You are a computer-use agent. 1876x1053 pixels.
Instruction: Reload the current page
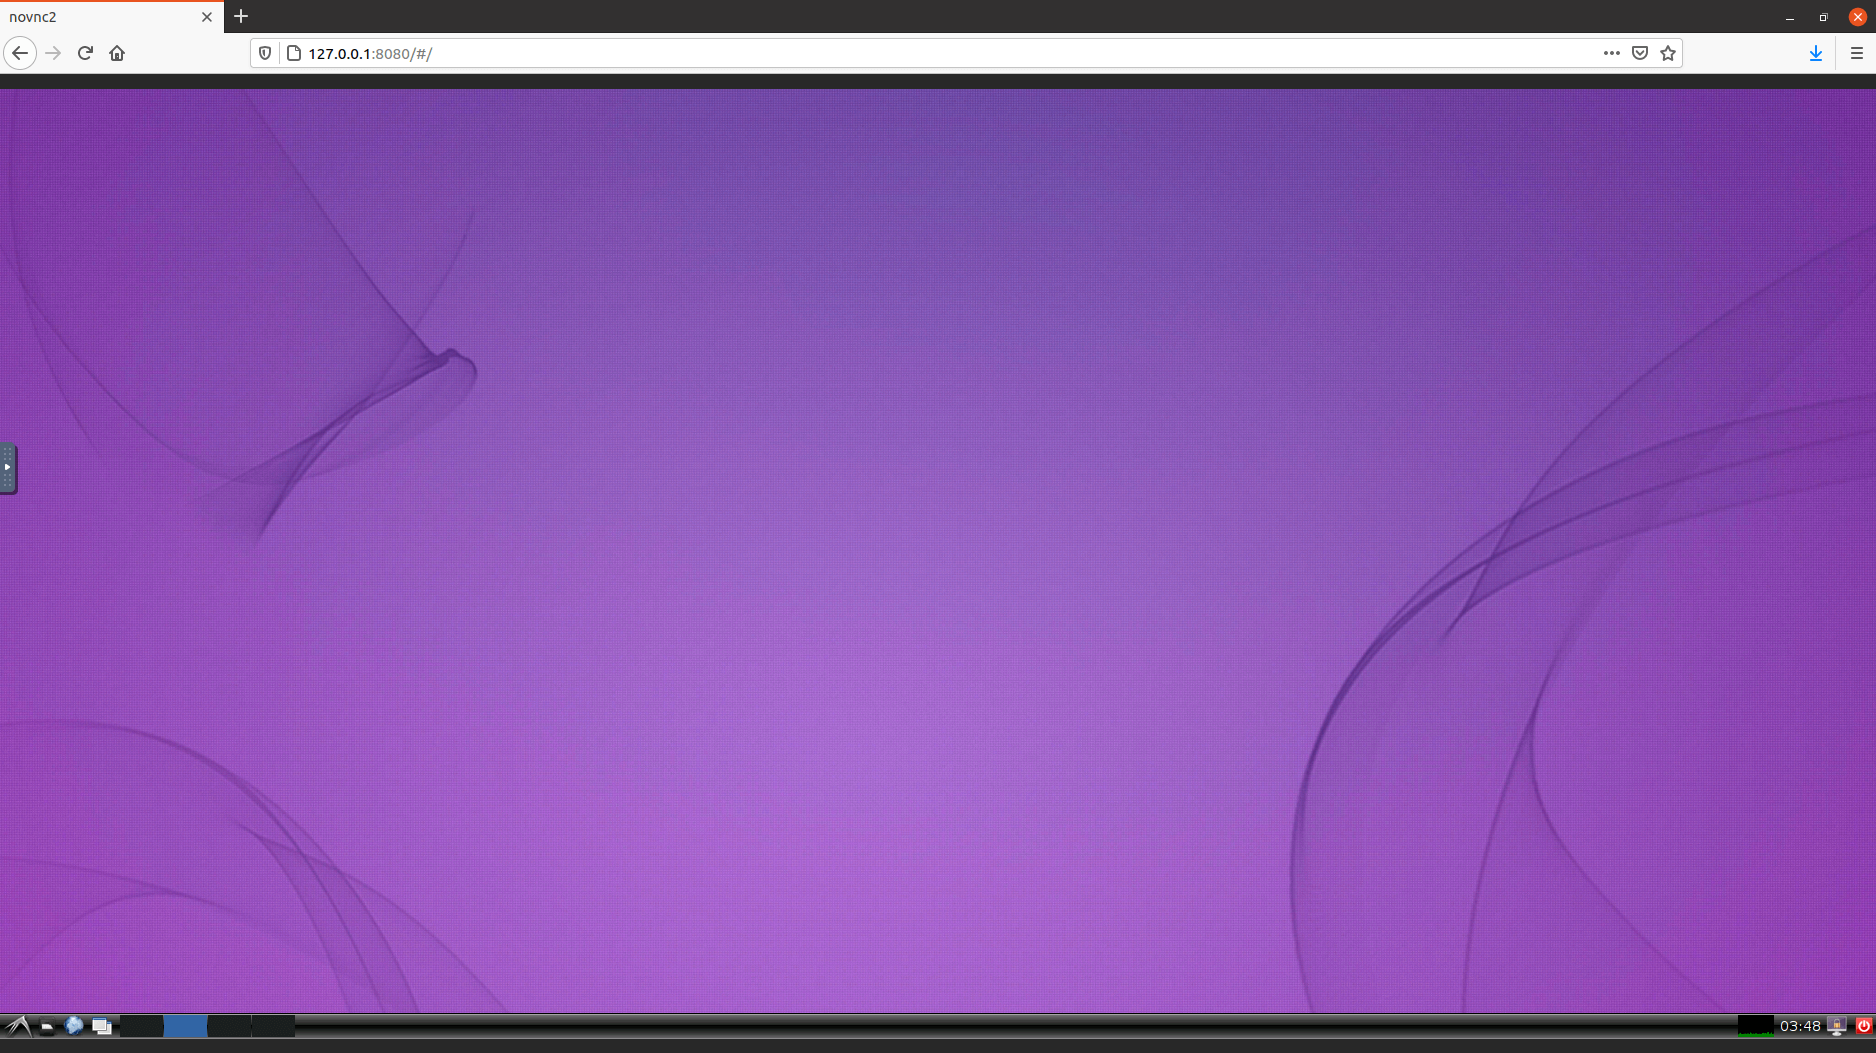point(85,54)
